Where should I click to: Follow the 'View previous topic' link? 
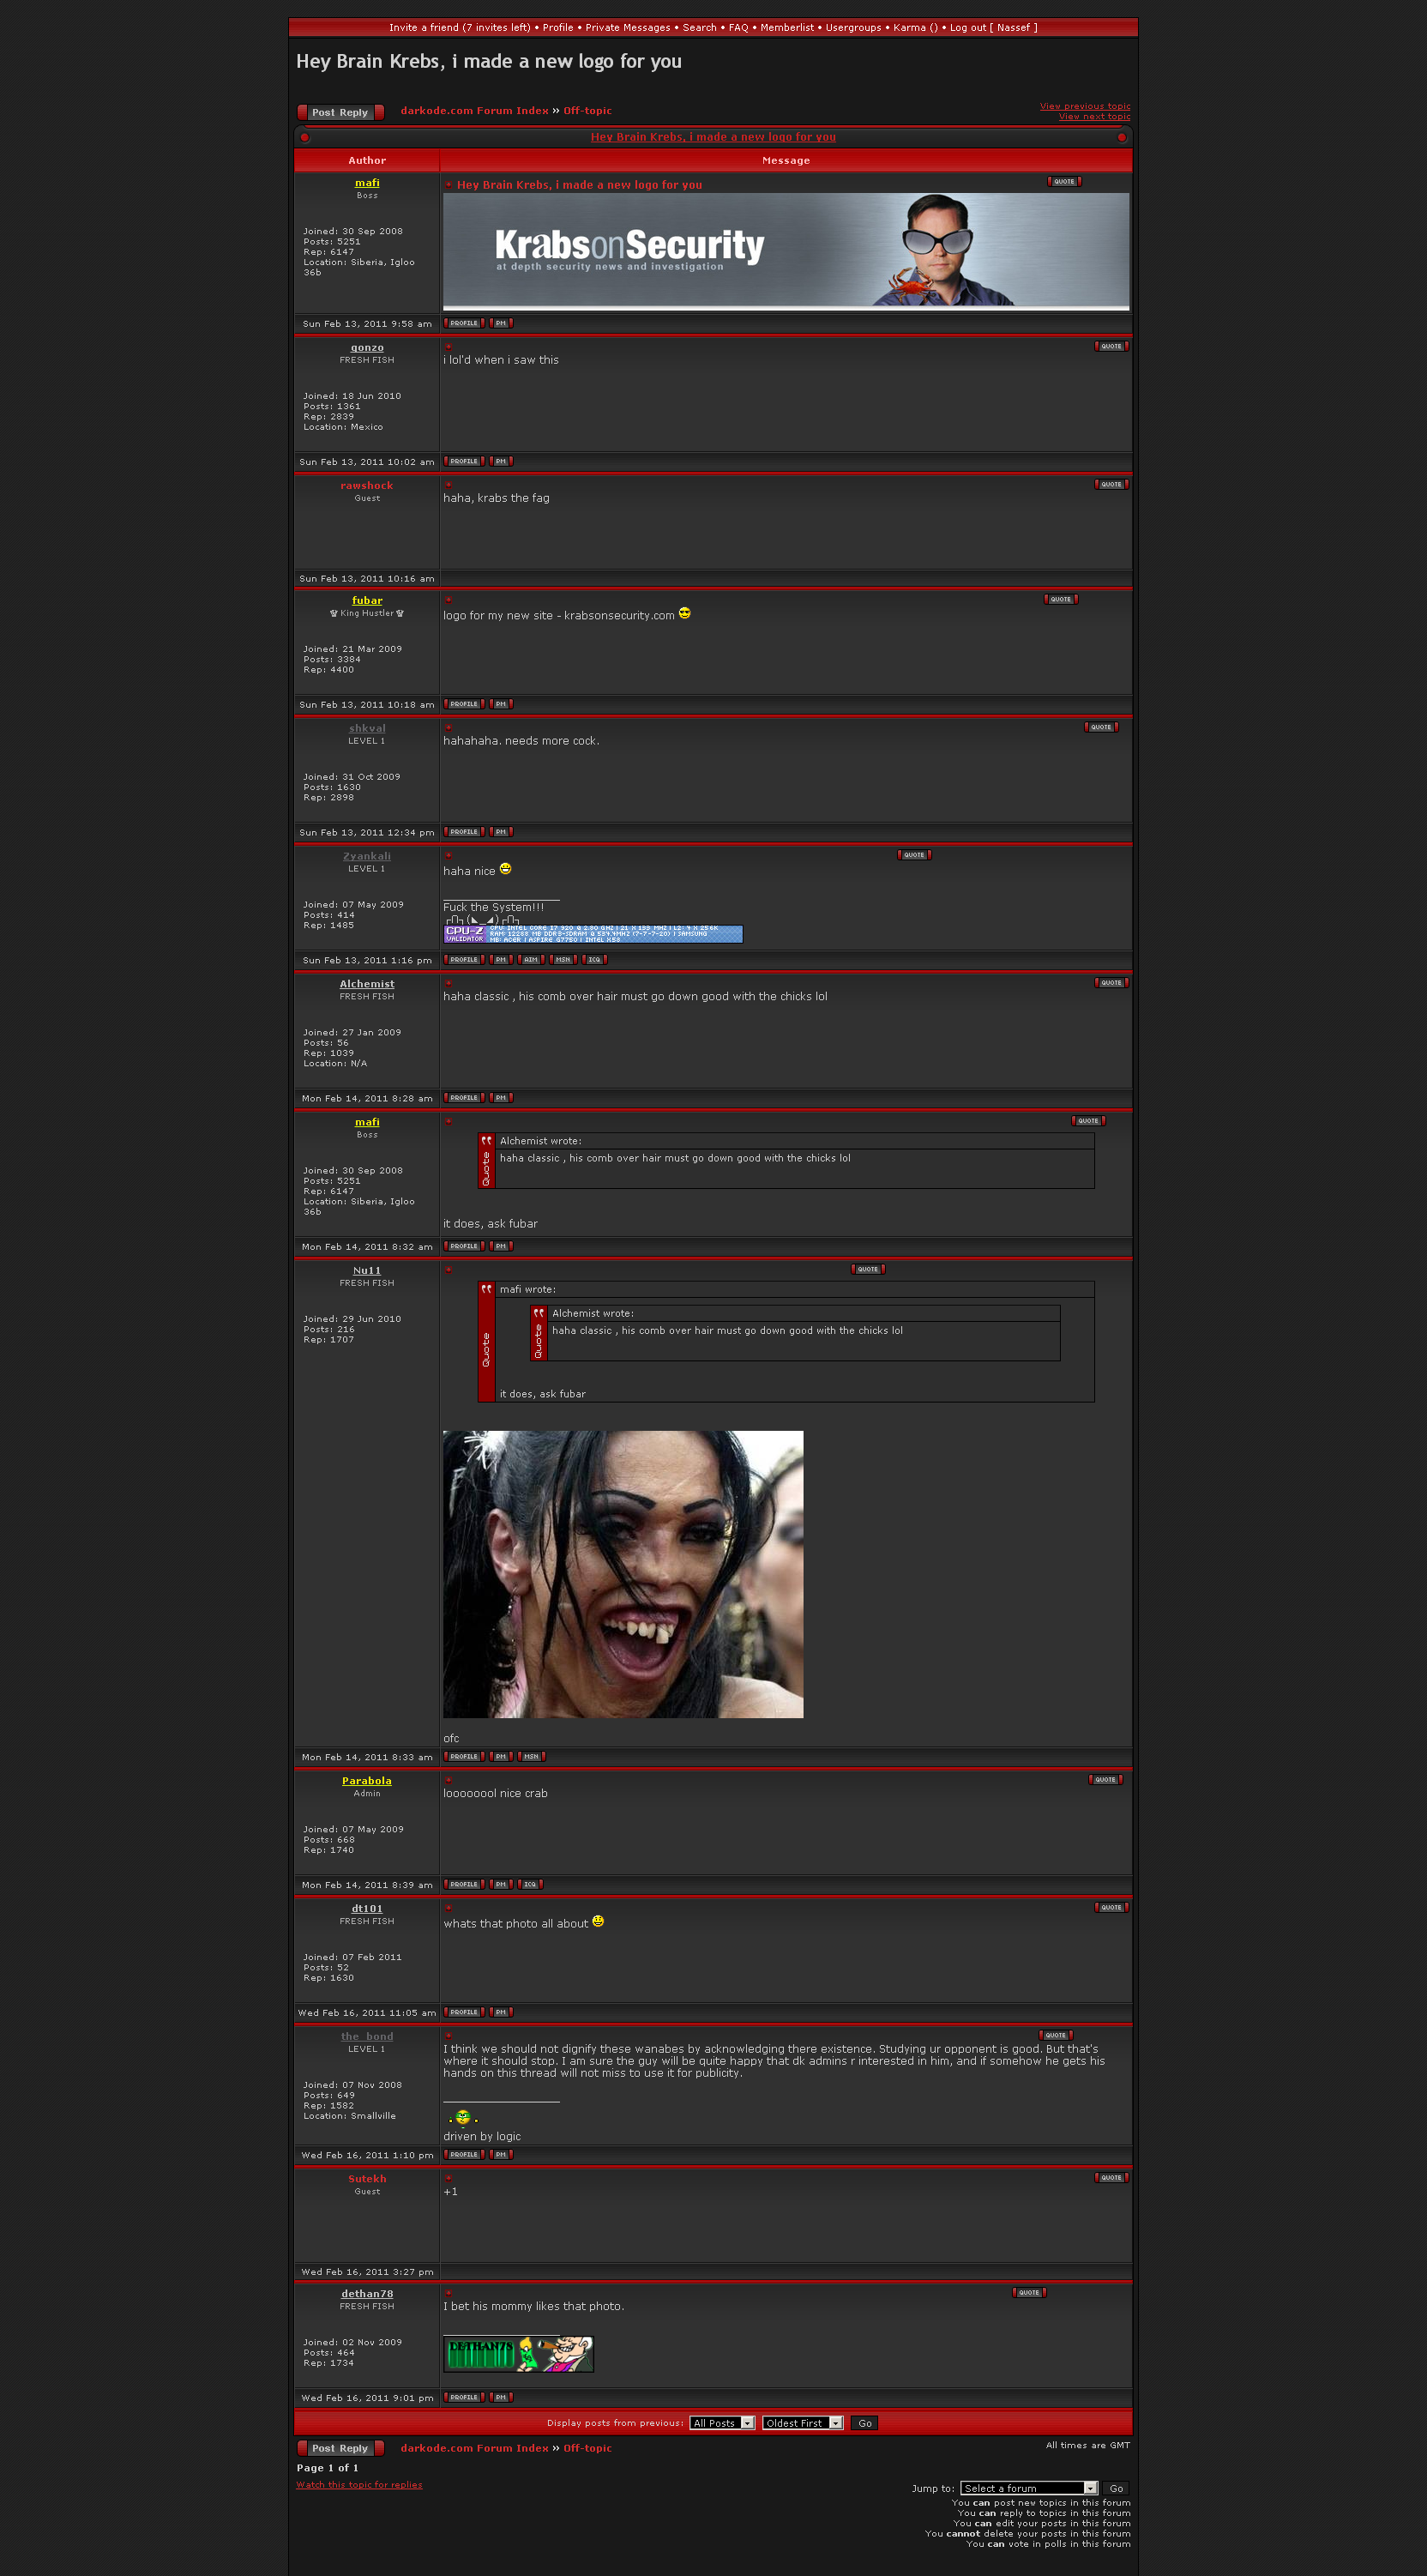[1084, 106]
